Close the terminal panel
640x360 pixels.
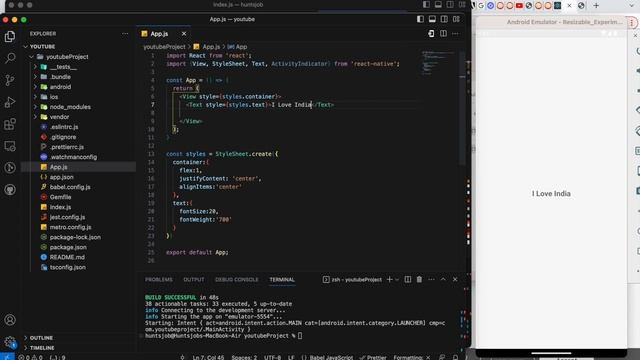tap(455, 280)
